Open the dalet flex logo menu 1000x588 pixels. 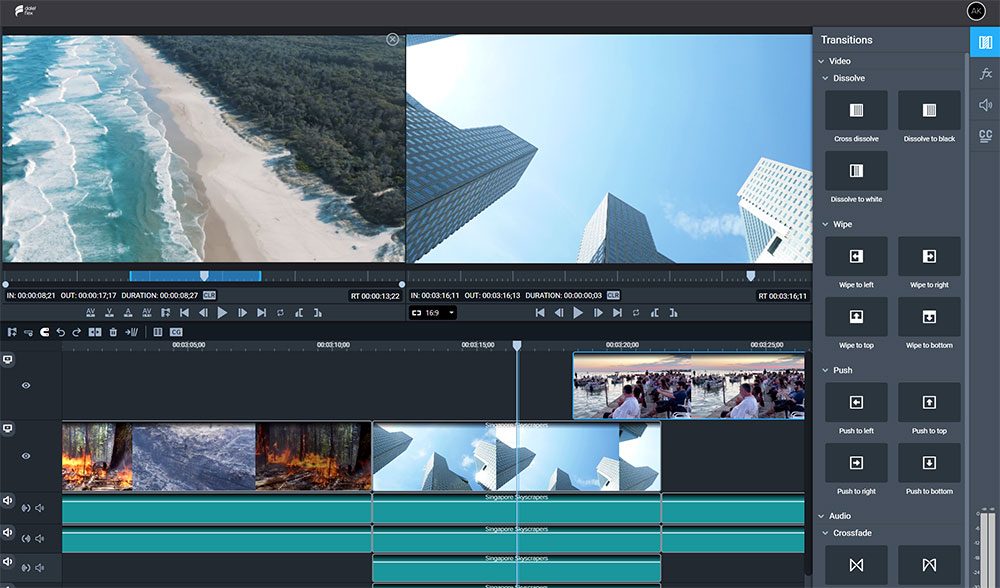point(24,11)
